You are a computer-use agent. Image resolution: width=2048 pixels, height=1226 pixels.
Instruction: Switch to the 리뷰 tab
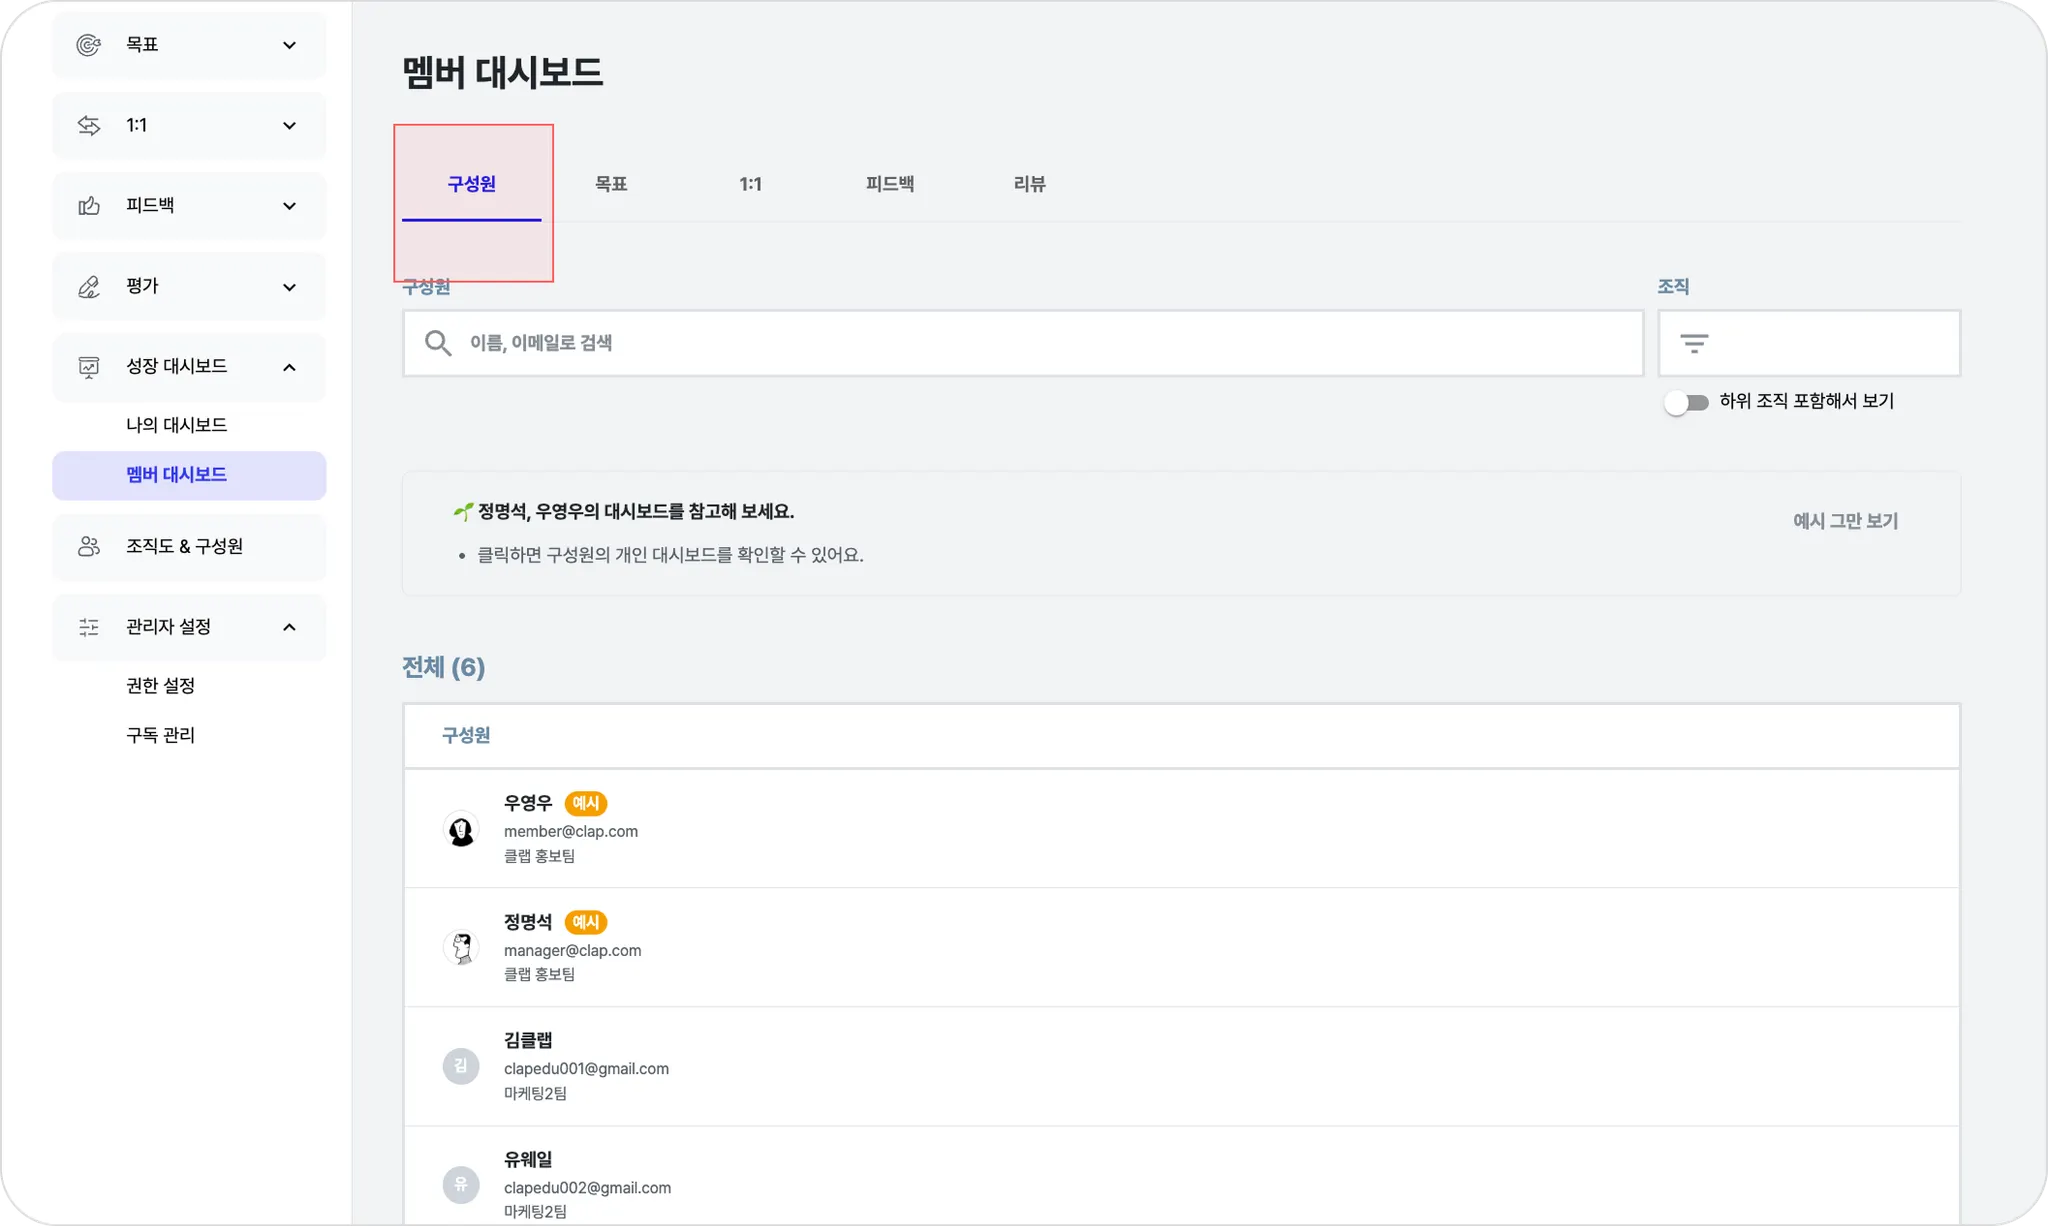click(x=1029, y=184)
